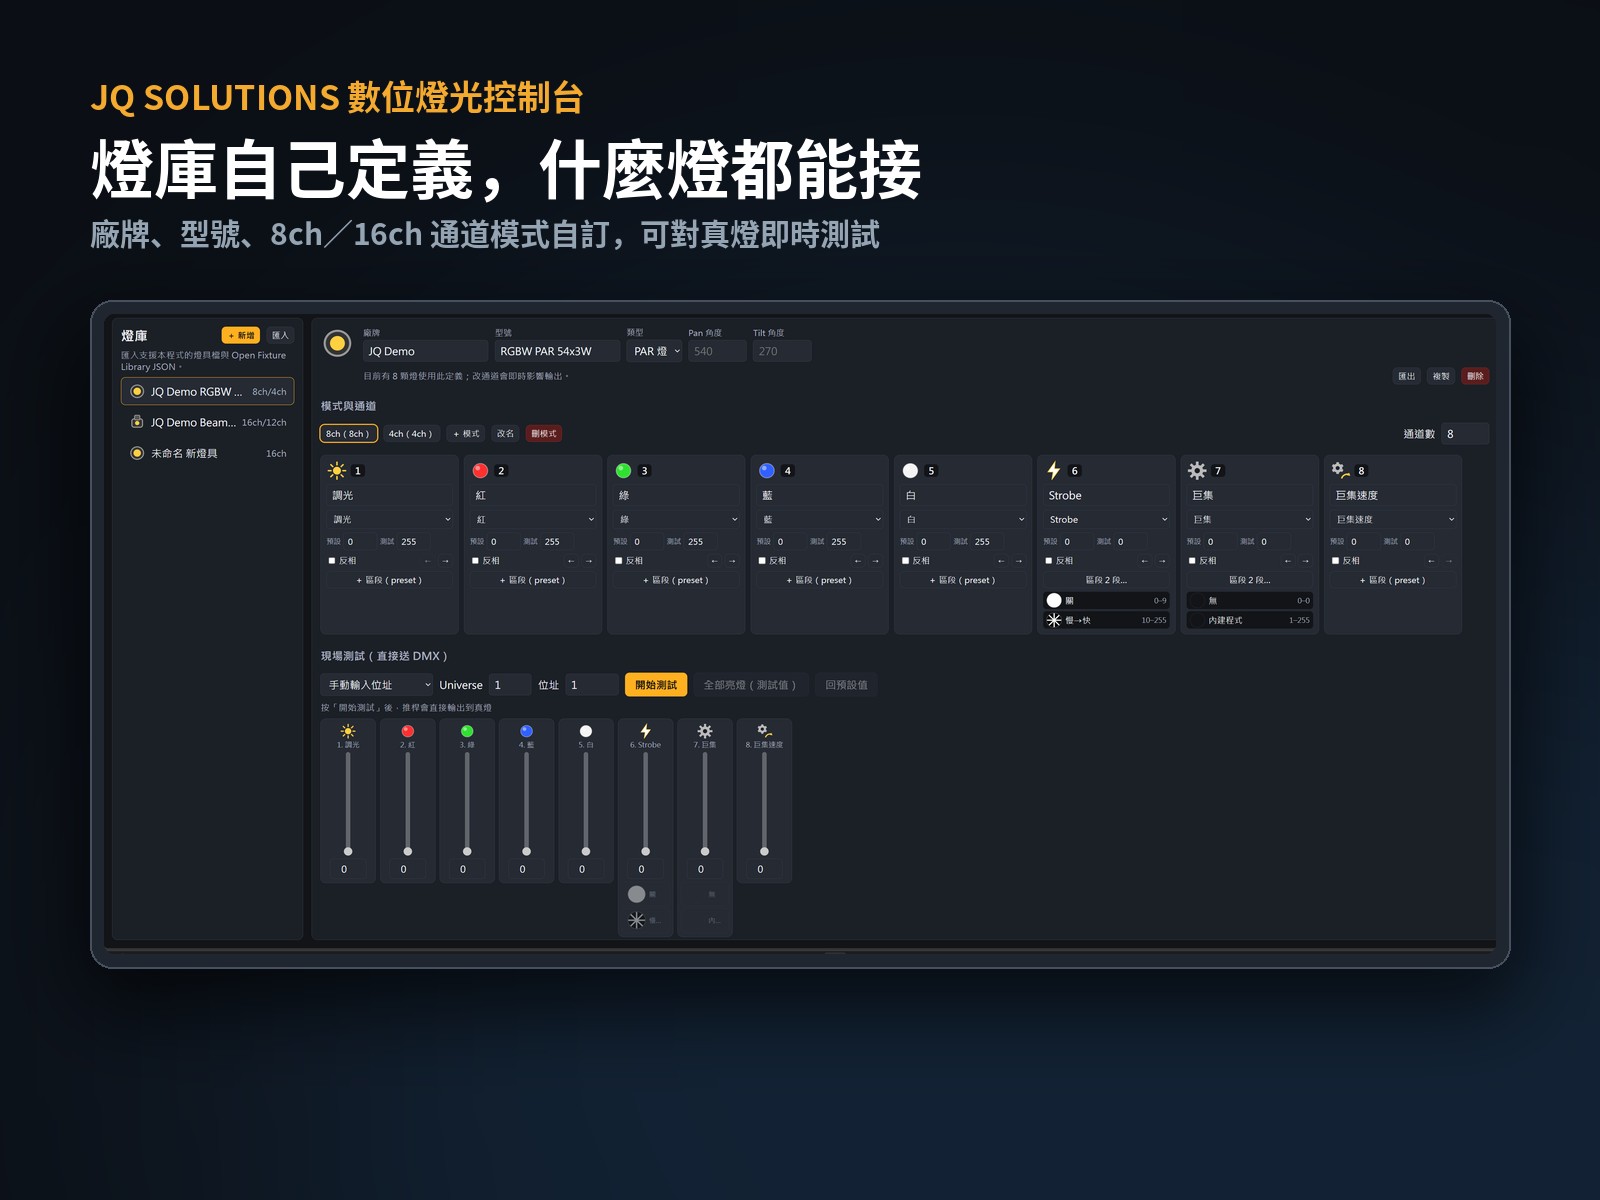Image resolution: width=1600 pixels, height=1200 pixels.
Task: Click the sun icon above fader 1. 調光
Action: [348, 731]
